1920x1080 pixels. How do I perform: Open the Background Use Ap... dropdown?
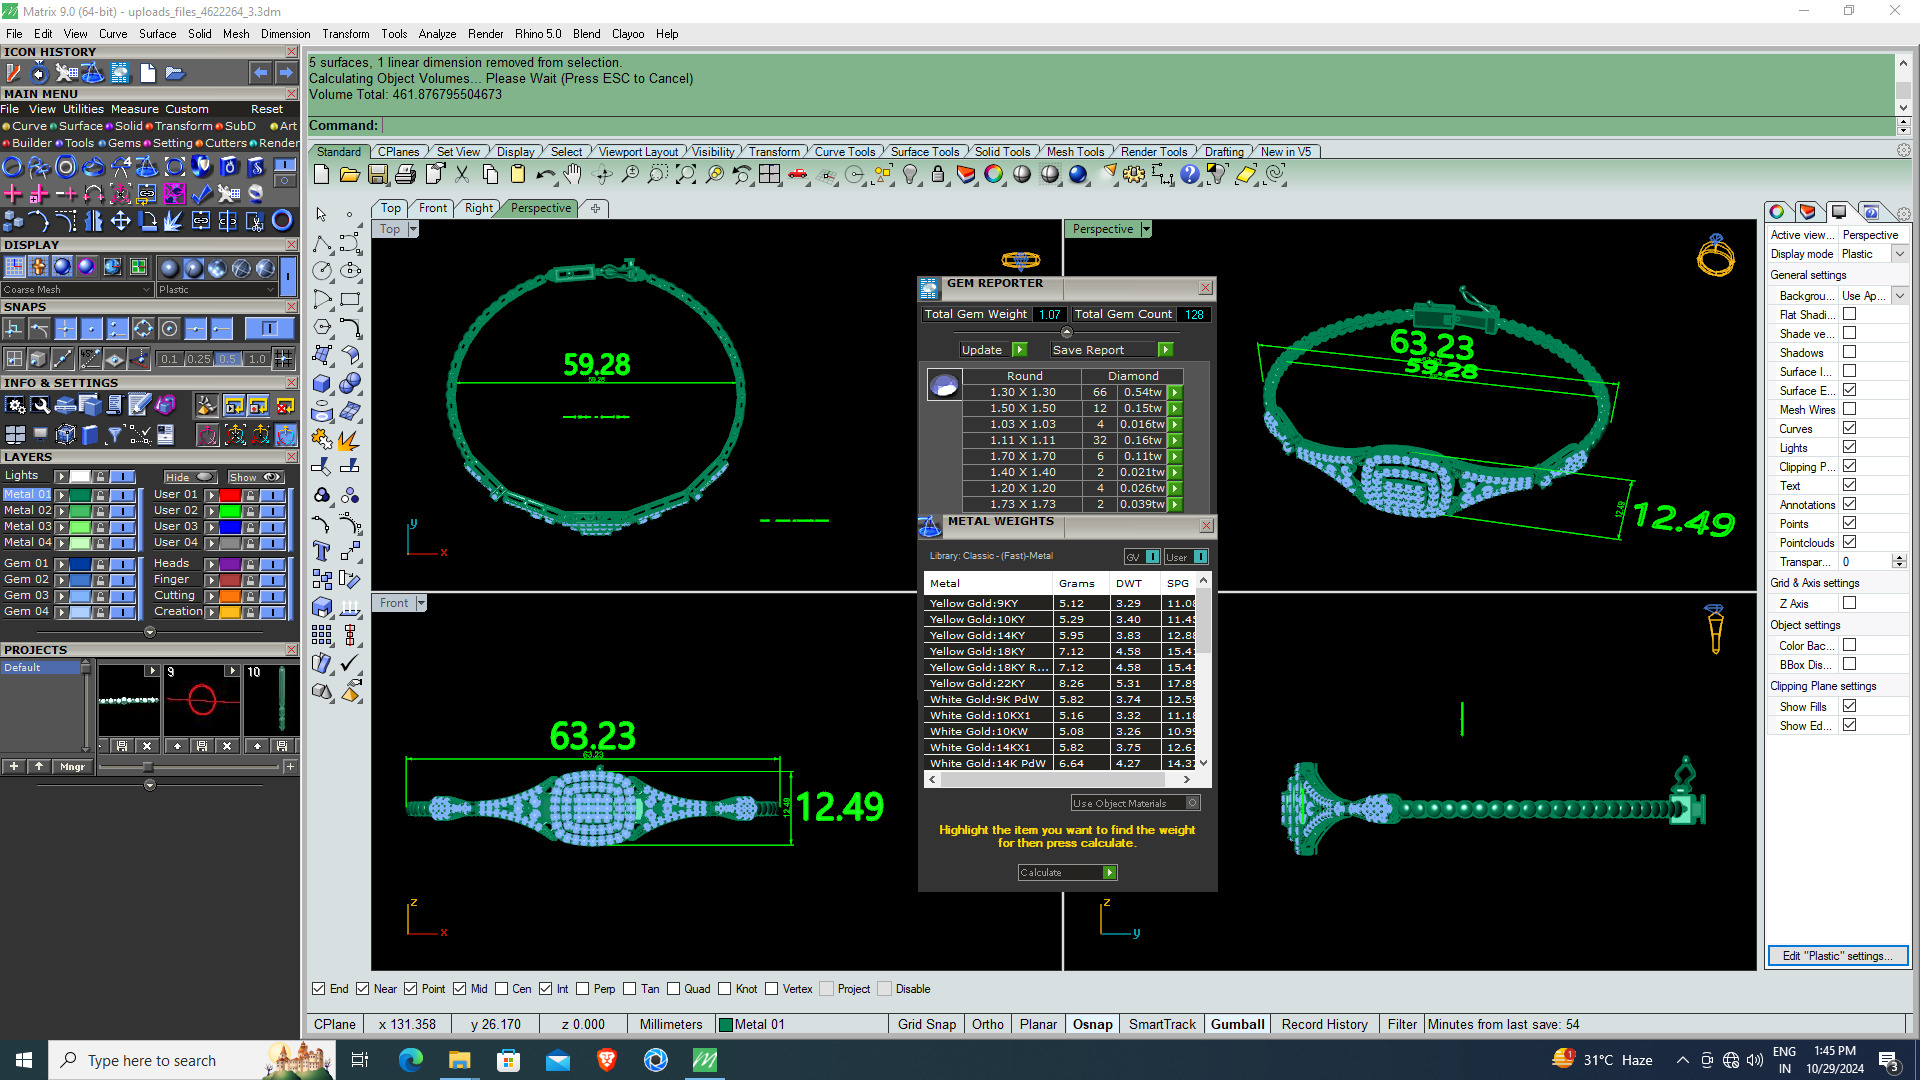click(x=1899, y=296)
